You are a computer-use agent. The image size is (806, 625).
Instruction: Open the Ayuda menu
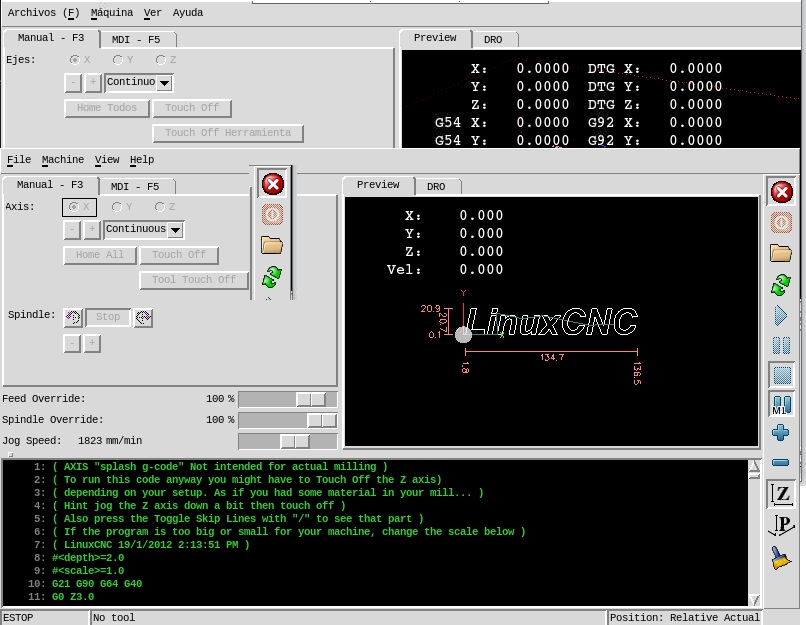click(188, 12)
